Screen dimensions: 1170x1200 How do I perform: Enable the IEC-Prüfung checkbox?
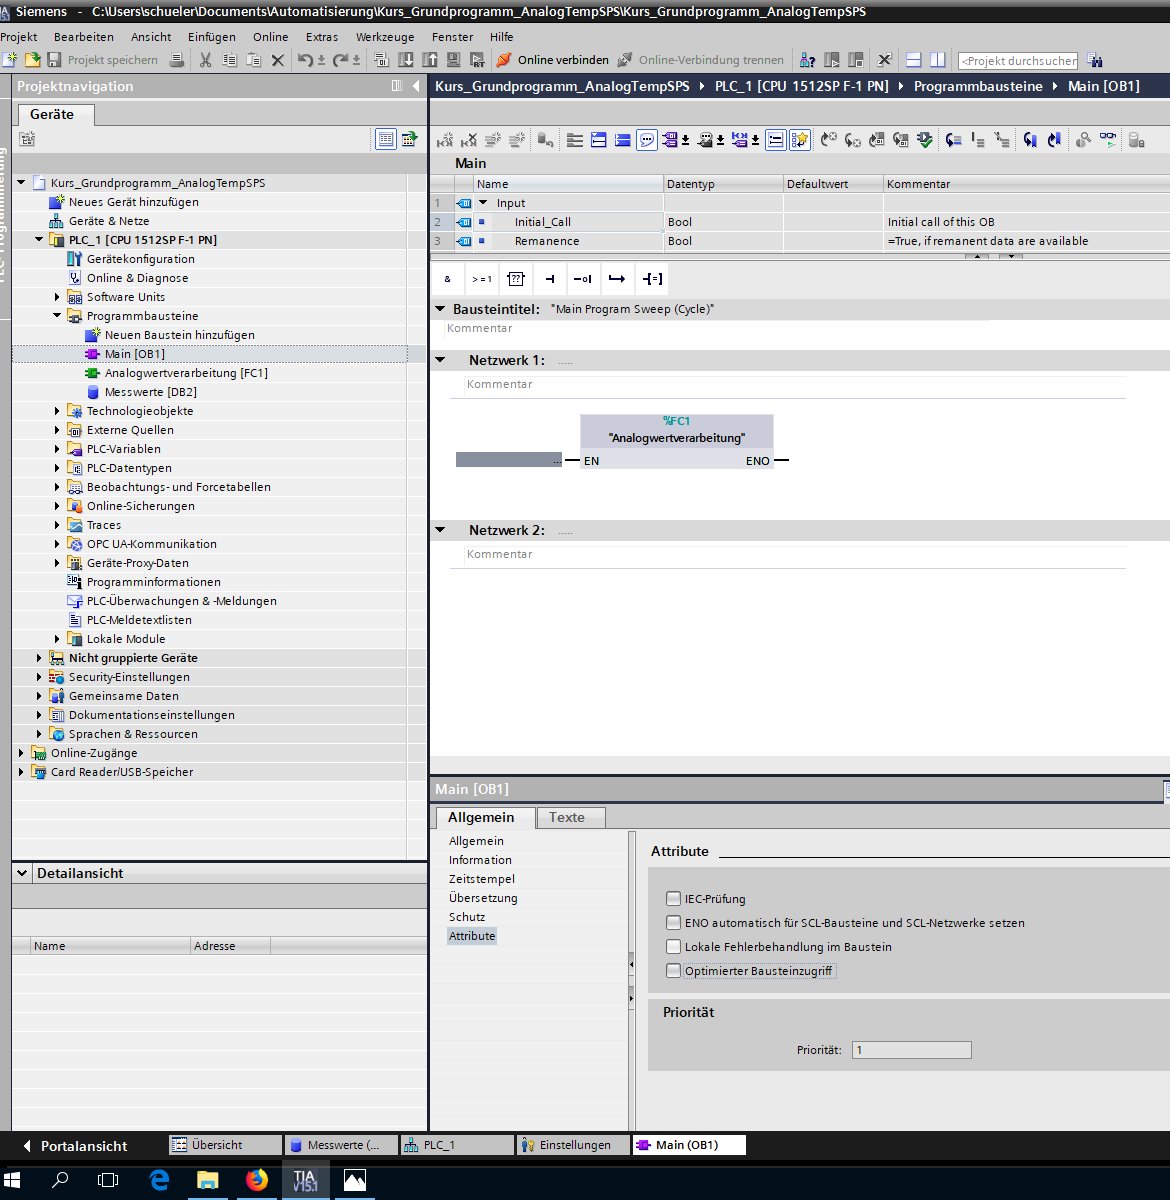pyautogui.click(x=674, y=899)
